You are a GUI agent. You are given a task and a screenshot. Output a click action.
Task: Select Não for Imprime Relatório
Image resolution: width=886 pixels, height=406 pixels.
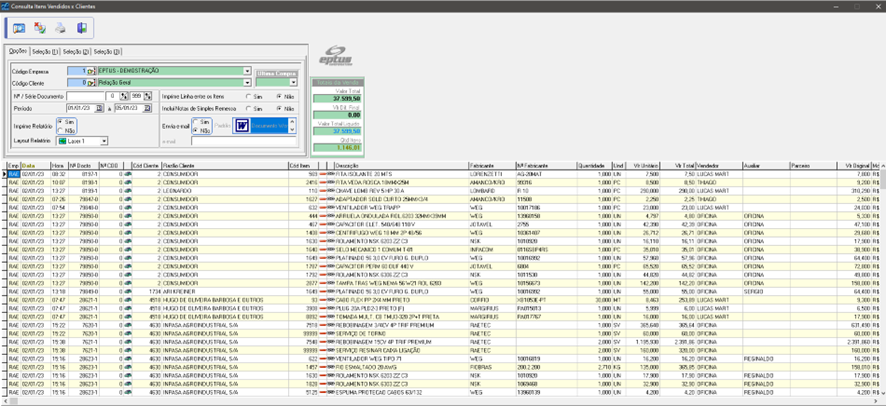(x=61, y=131)
